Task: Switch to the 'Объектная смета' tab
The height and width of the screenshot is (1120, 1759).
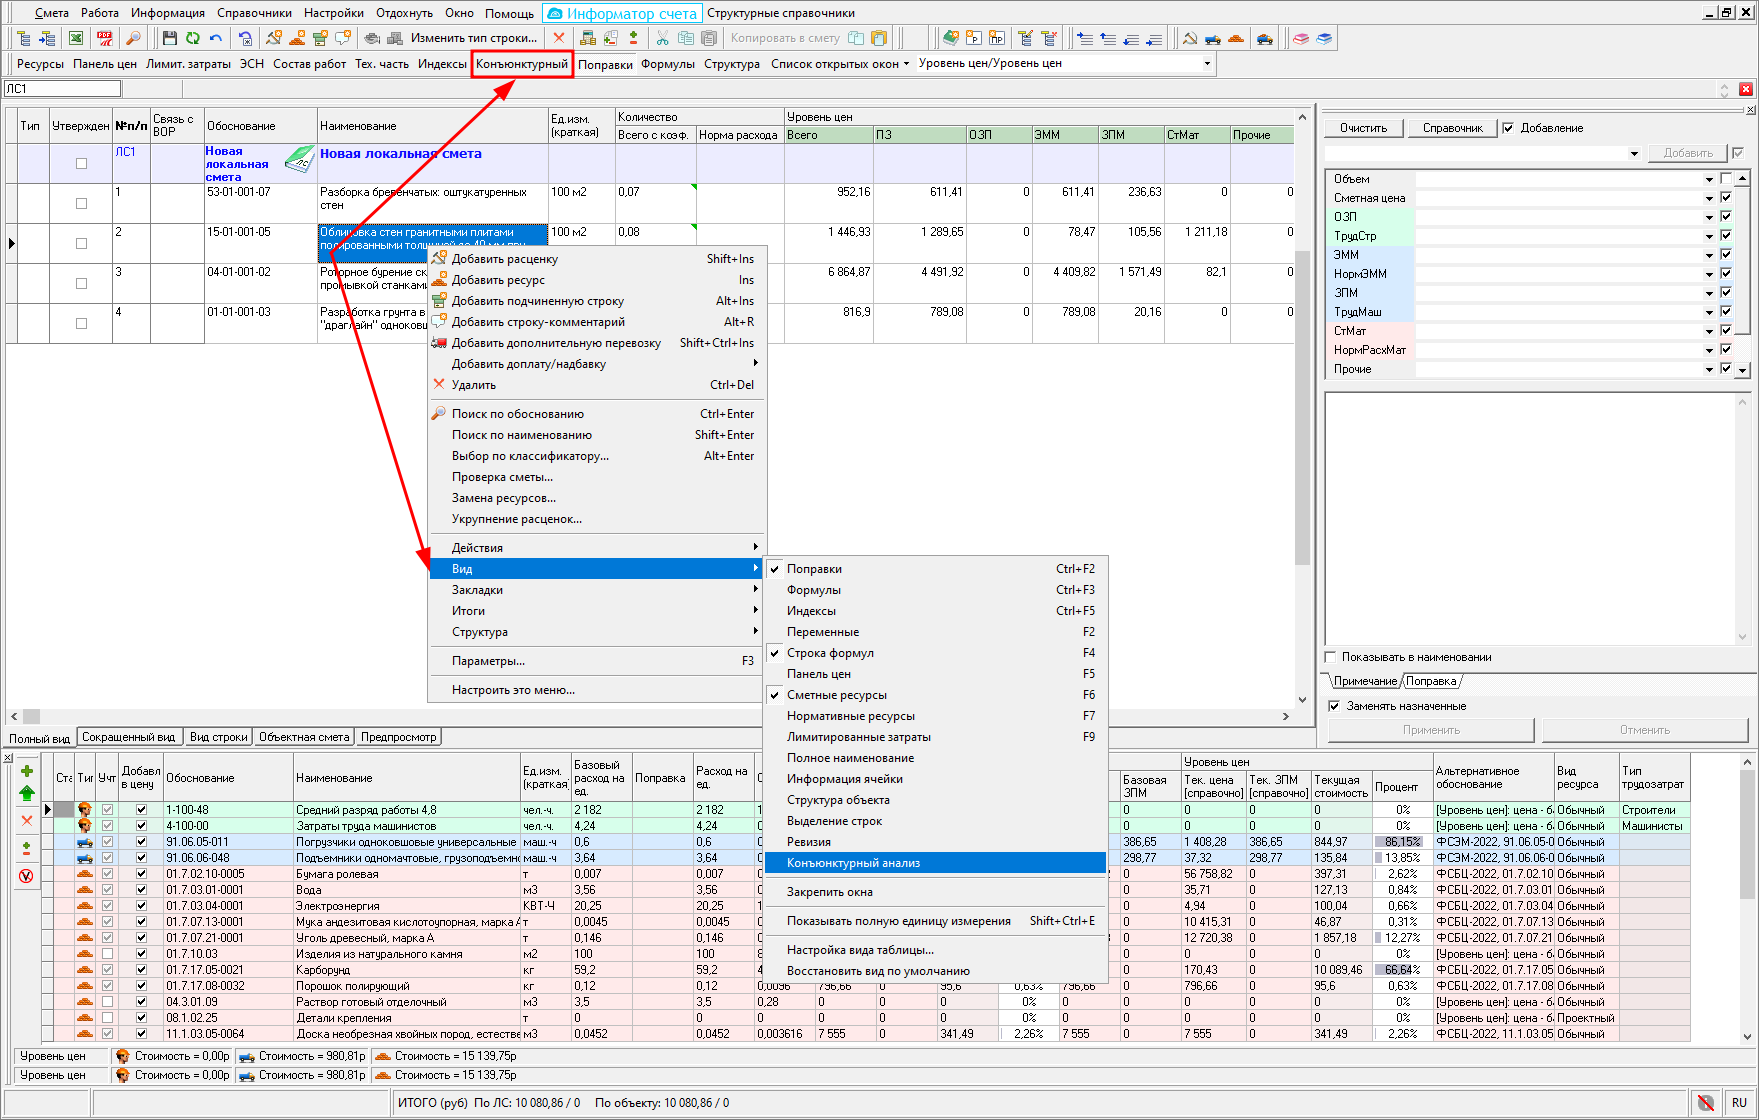Action: coord(304,737)
